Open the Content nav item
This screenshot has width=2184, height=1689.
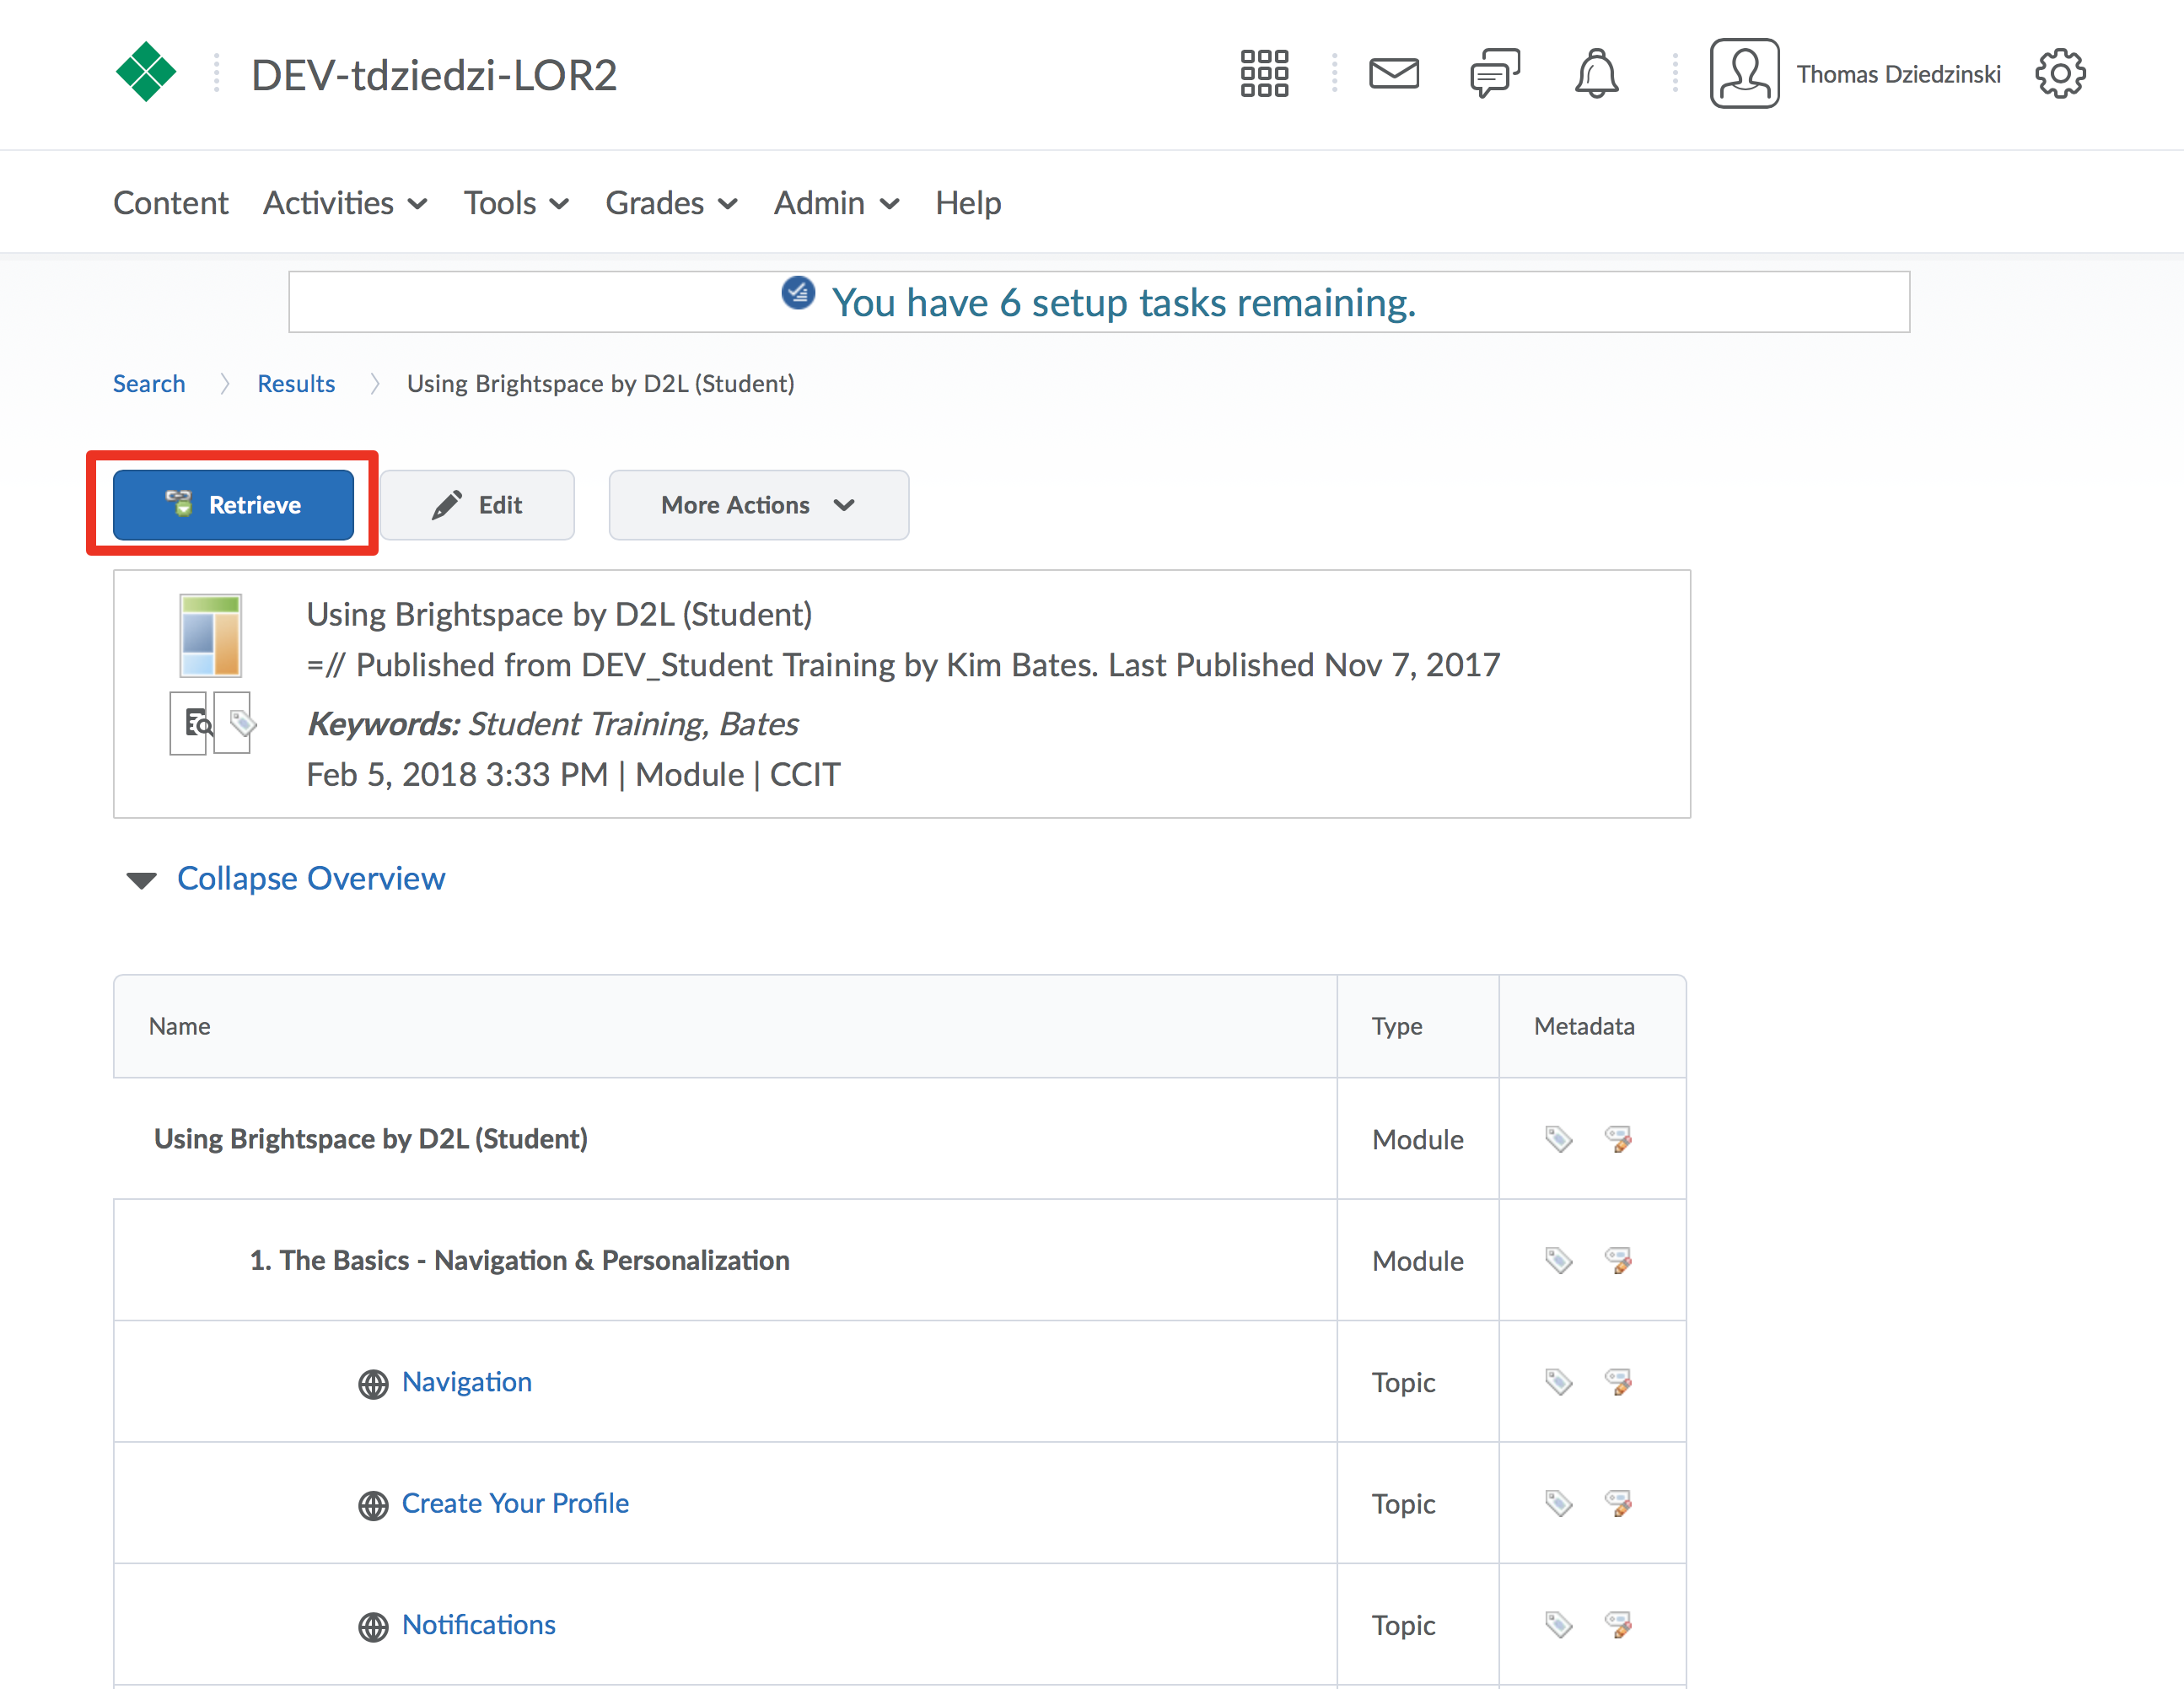pyautogui.click(x=170, y=203)
